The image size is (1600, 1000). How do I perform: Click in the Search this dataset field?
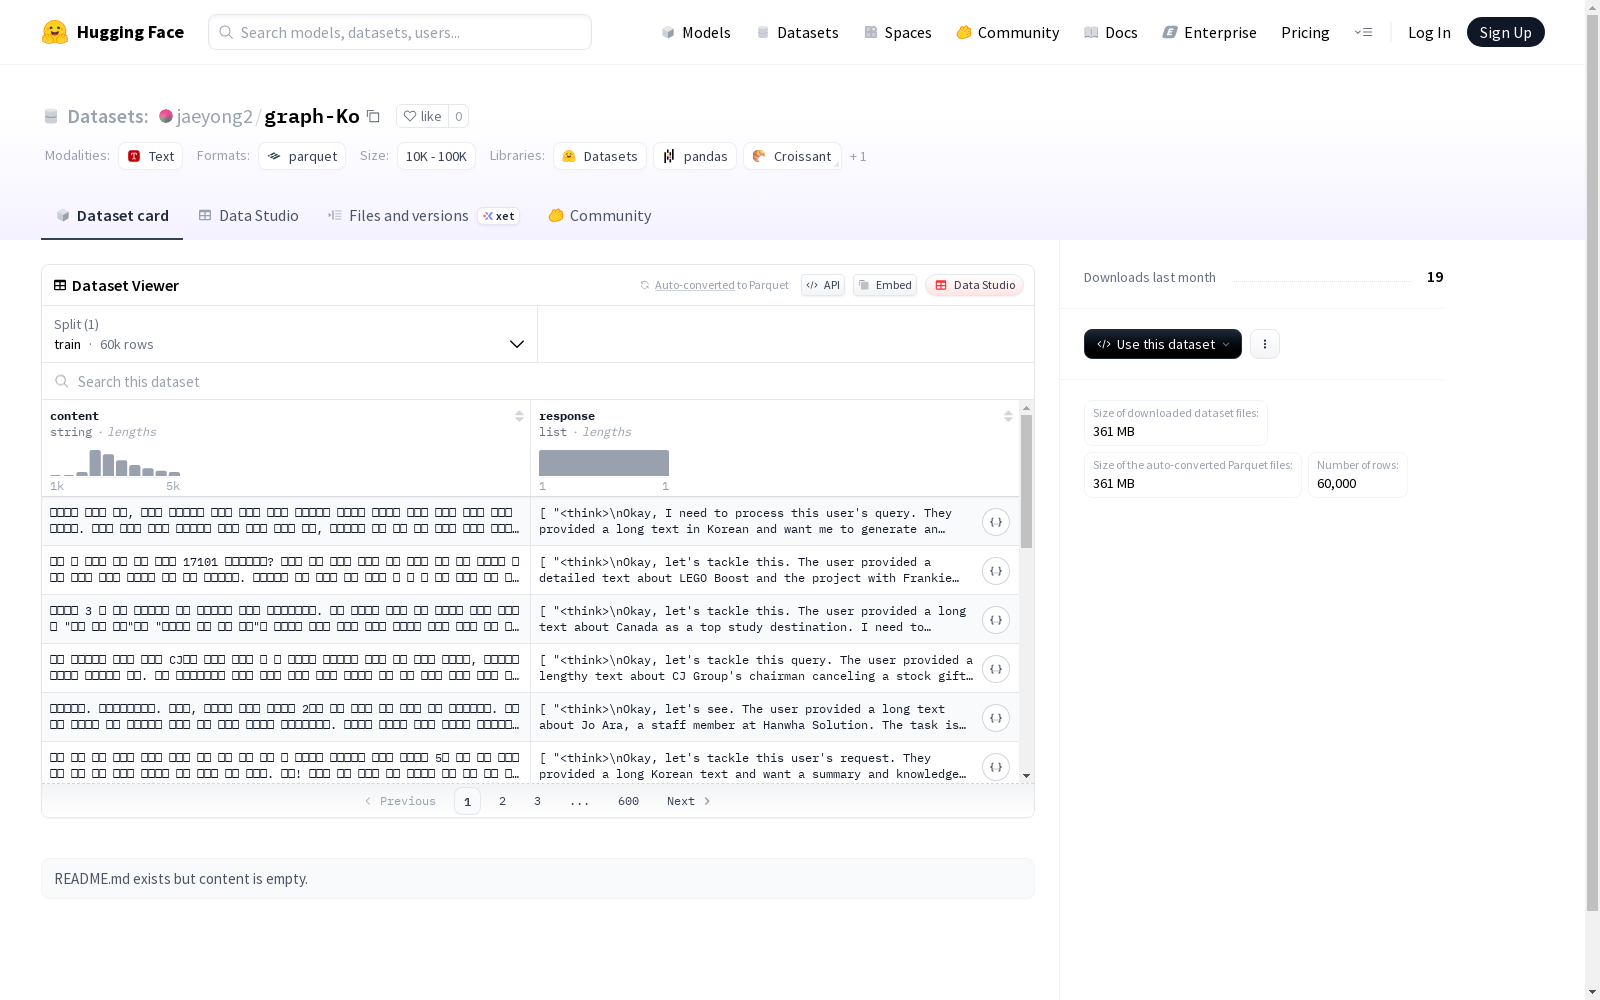pos(538,381)
